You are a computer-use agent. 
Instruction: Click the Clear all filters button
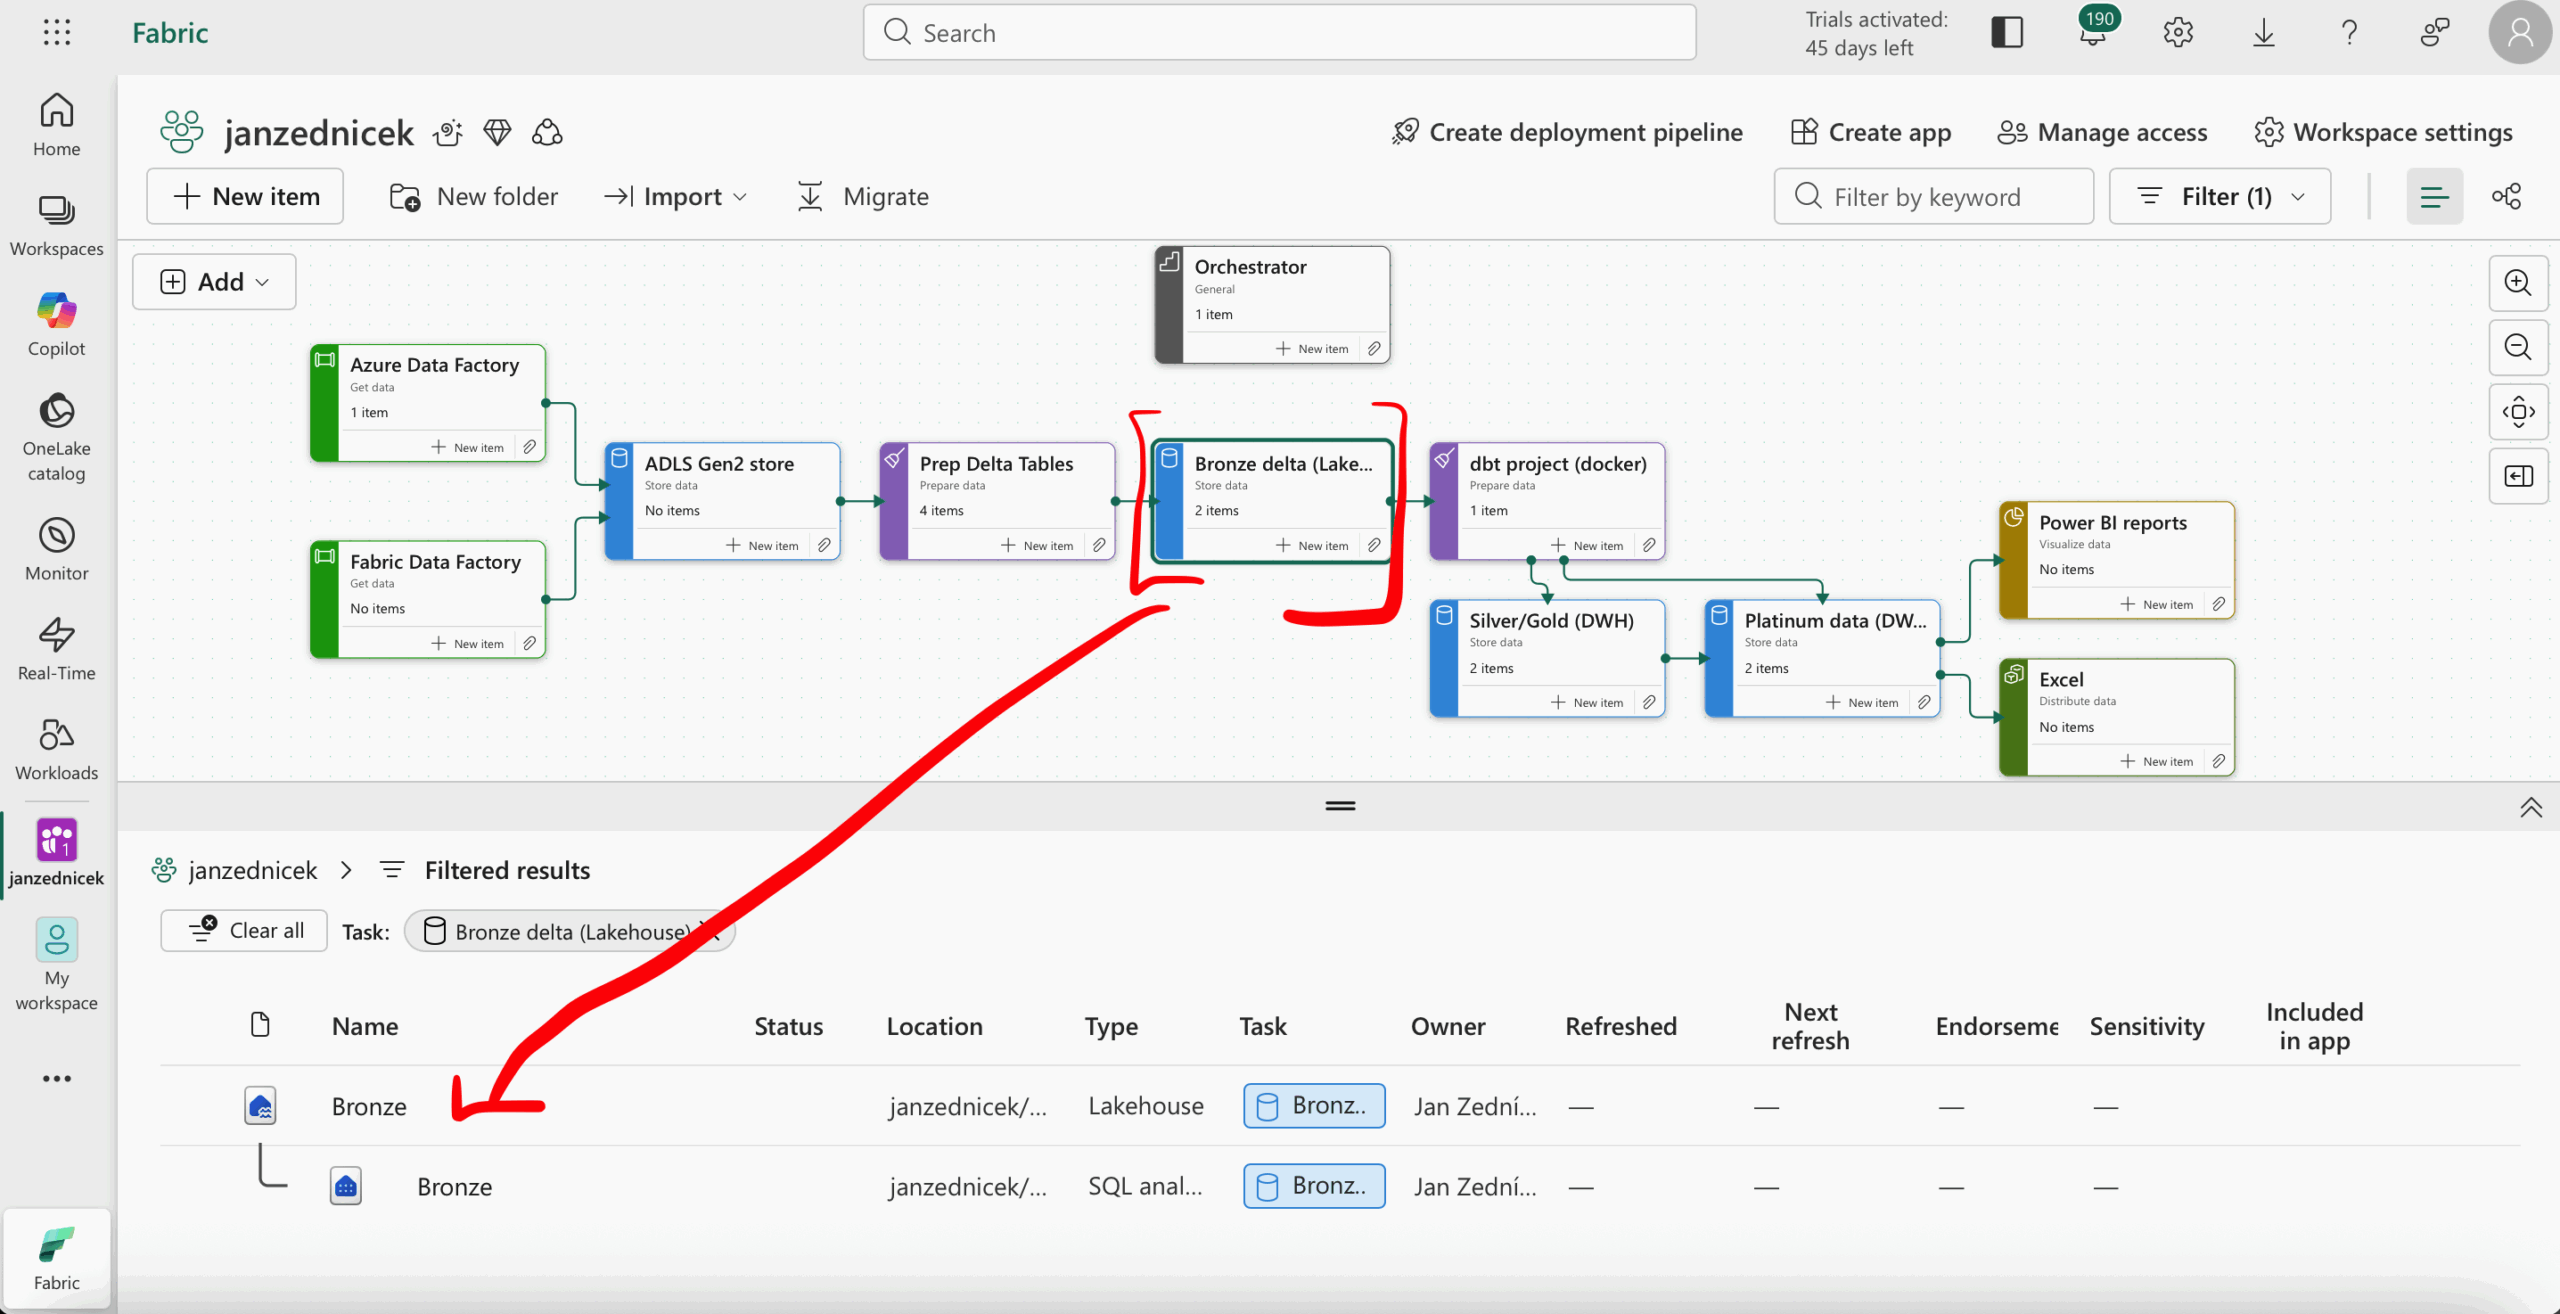[244, 931]
